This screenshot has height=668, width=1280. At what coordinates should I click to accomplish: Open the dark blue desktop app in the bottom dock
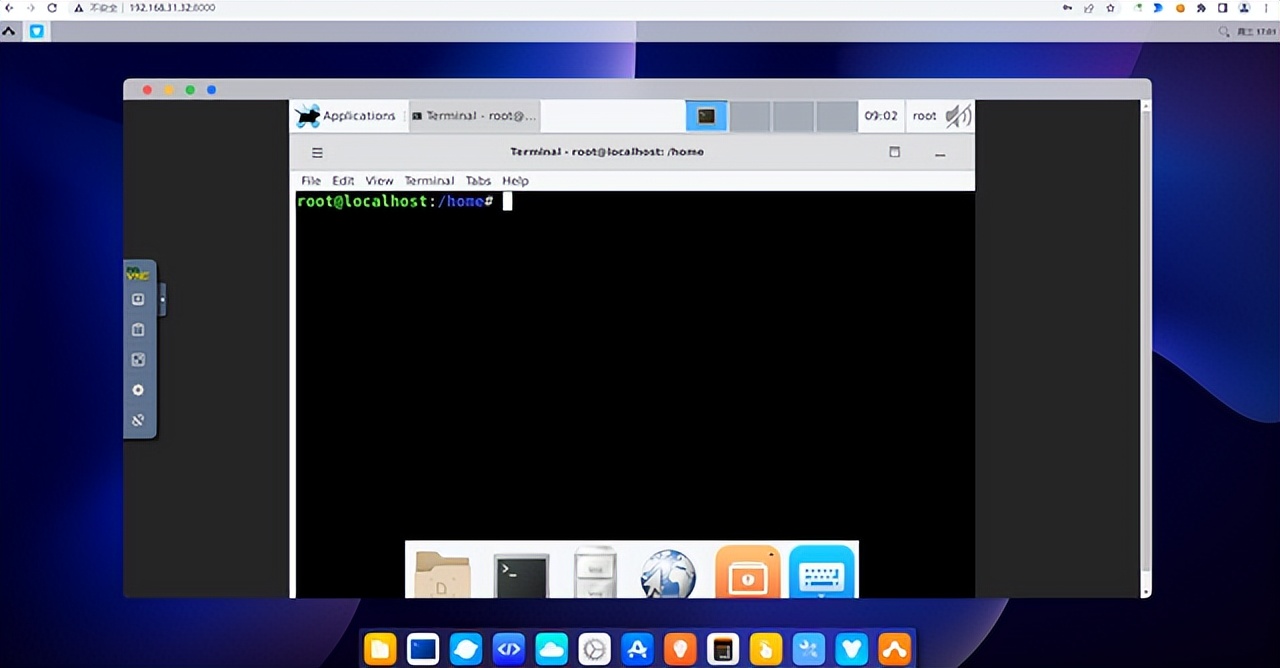[x=423, y=649]
